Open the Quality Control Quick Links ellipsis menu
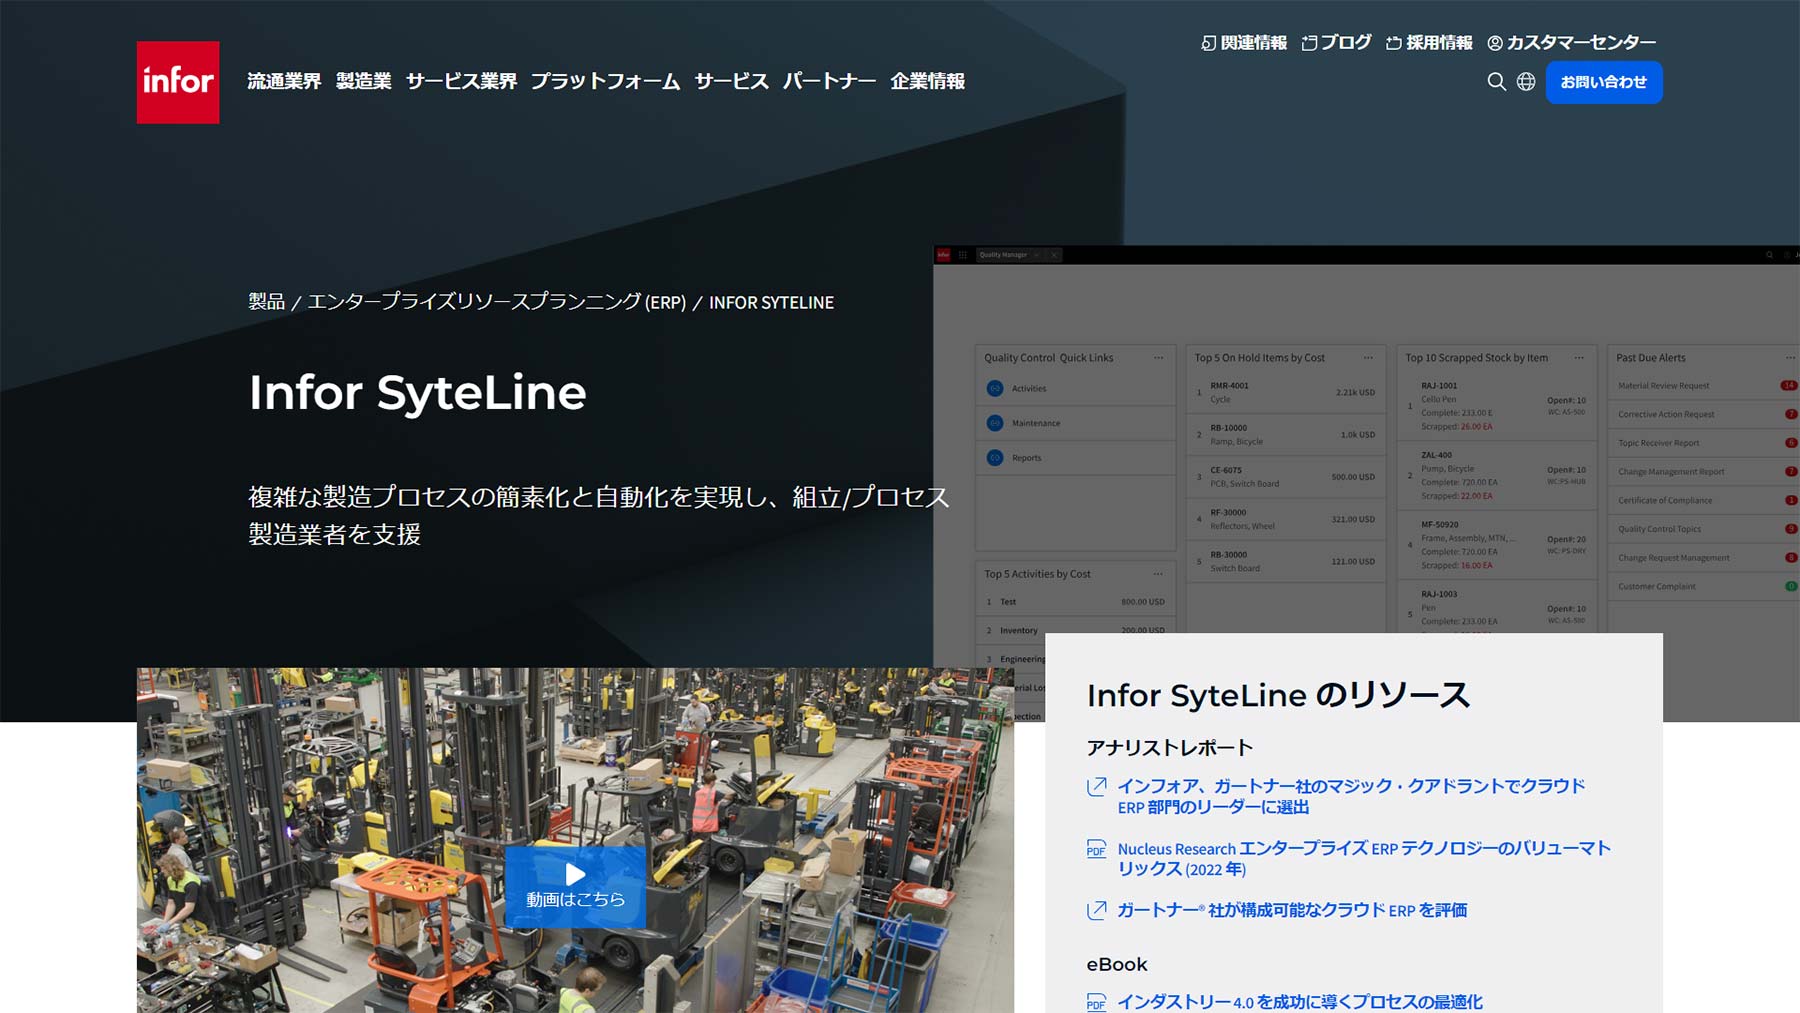 pos(1158,358)
